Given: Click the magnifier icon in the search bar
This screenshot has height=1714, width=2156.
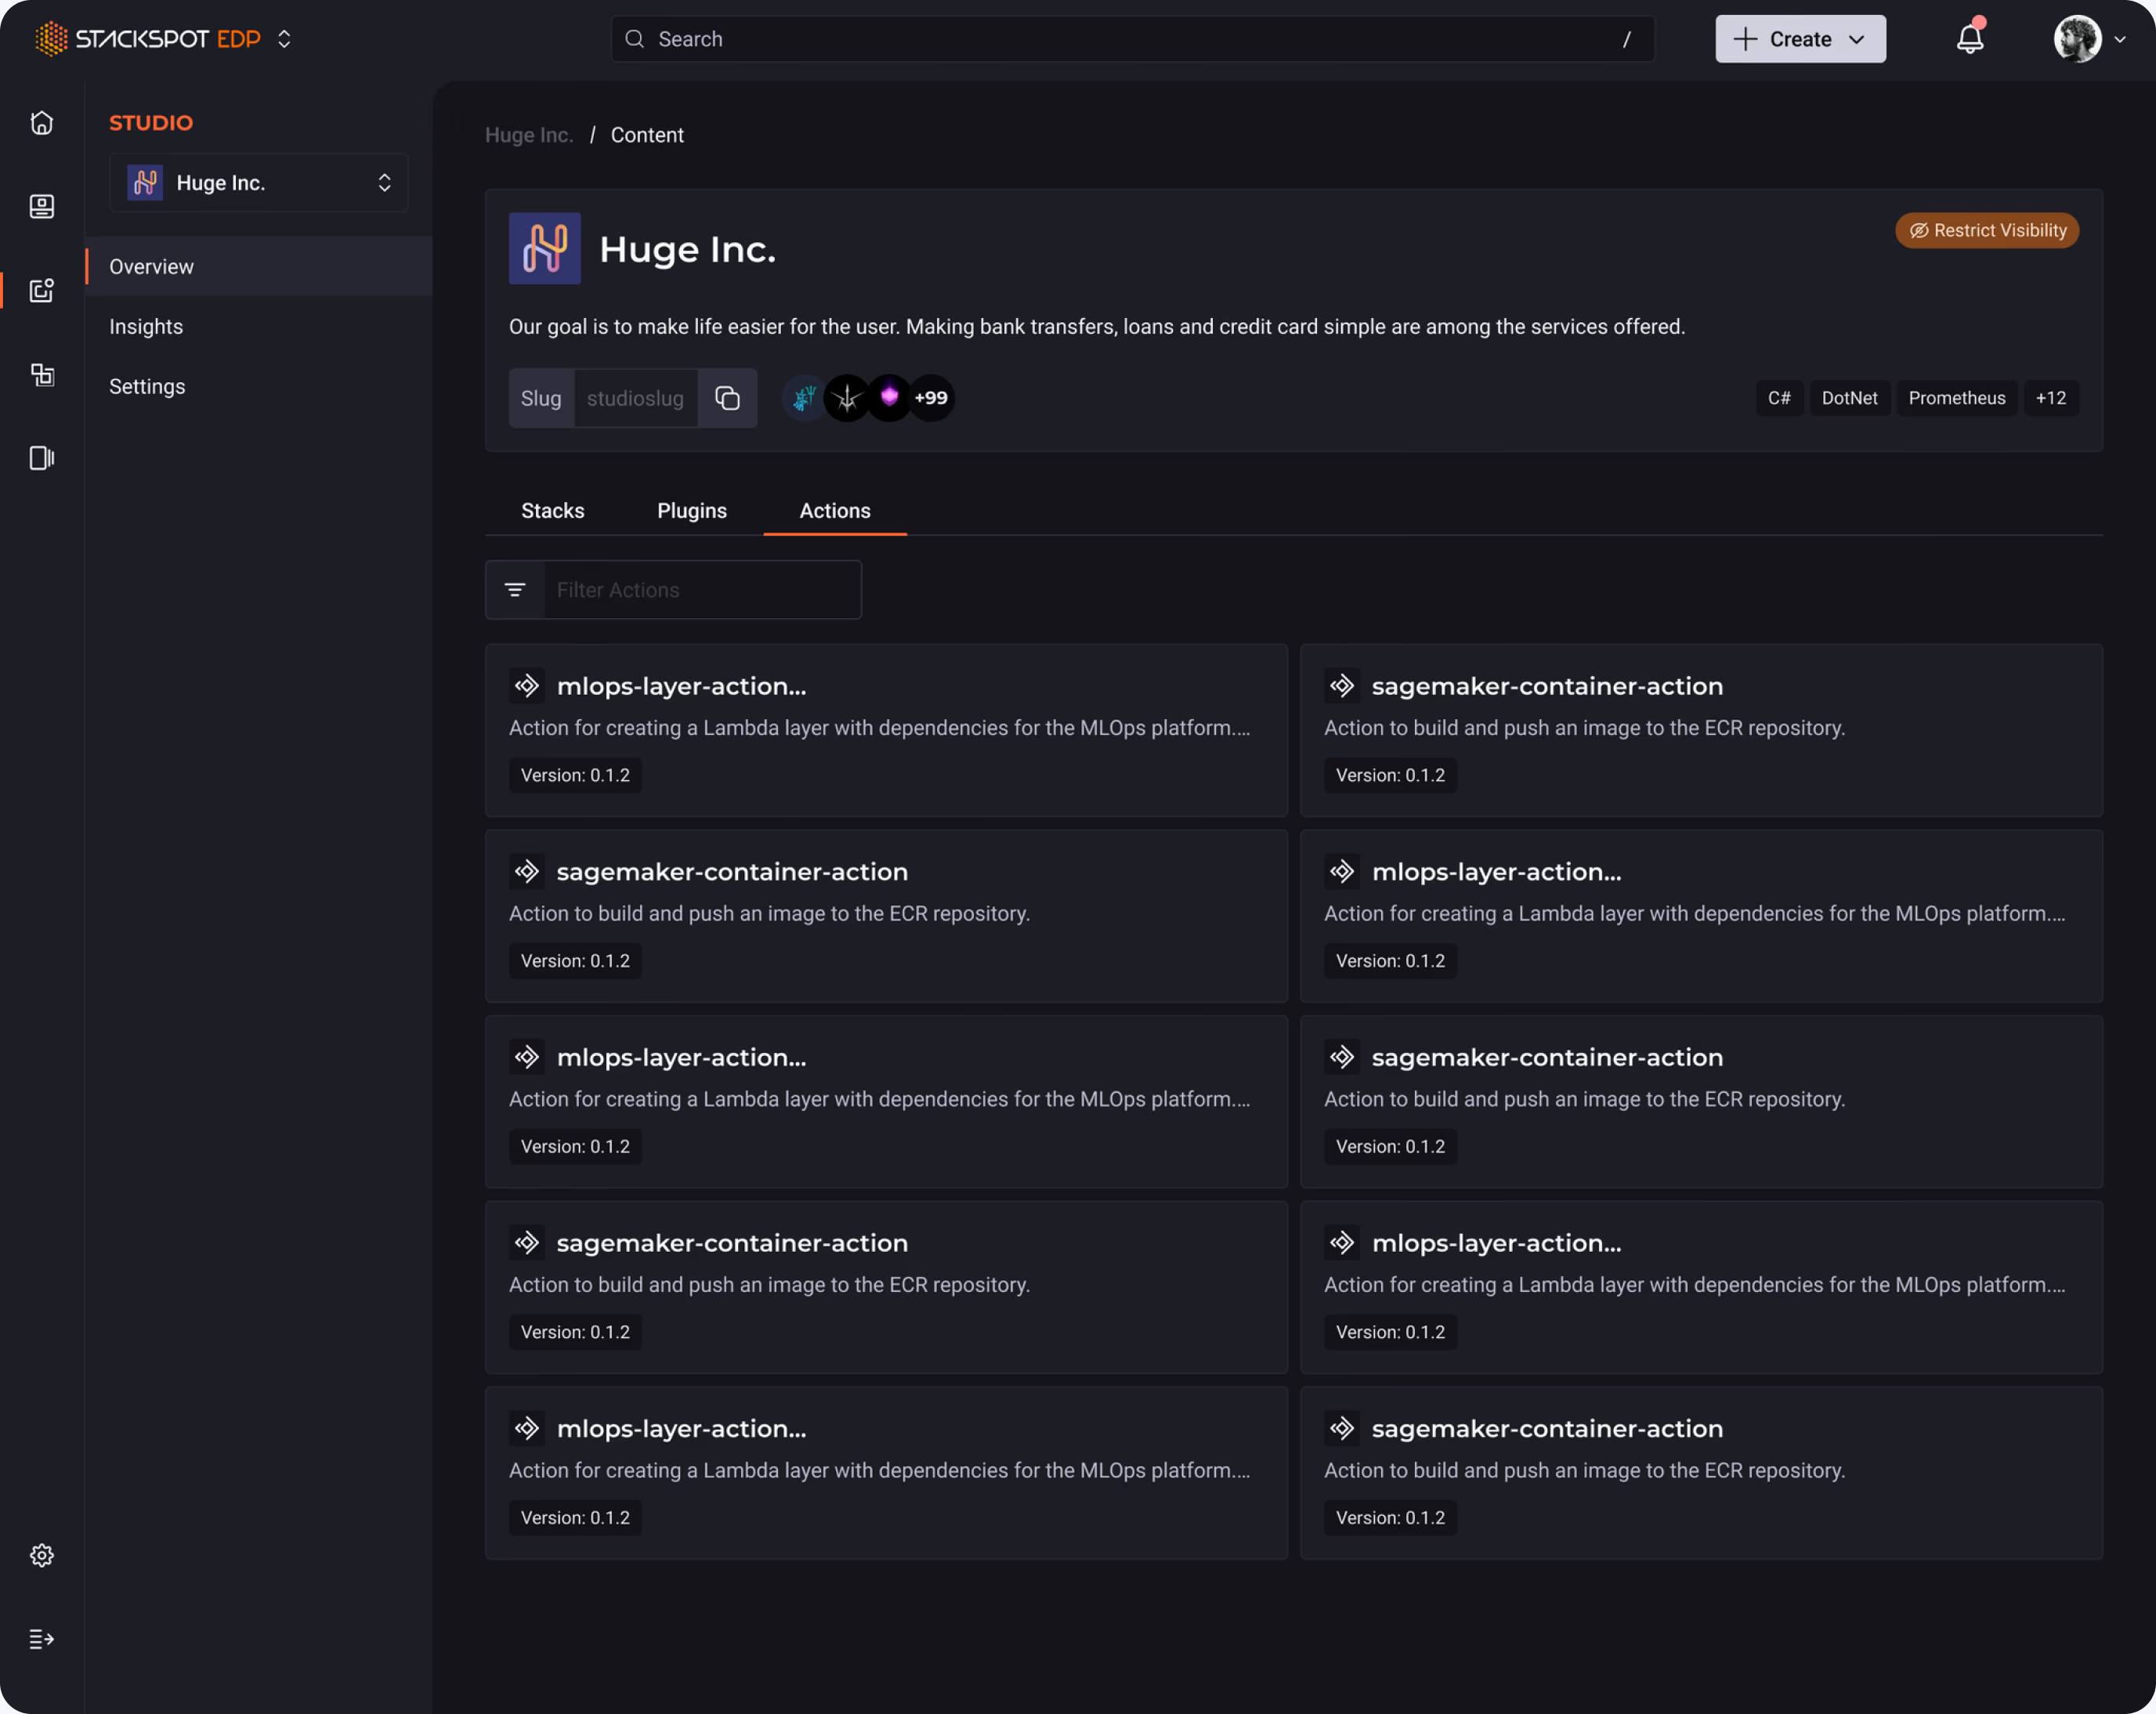Looking at the screenshot, I should (634, 39).
